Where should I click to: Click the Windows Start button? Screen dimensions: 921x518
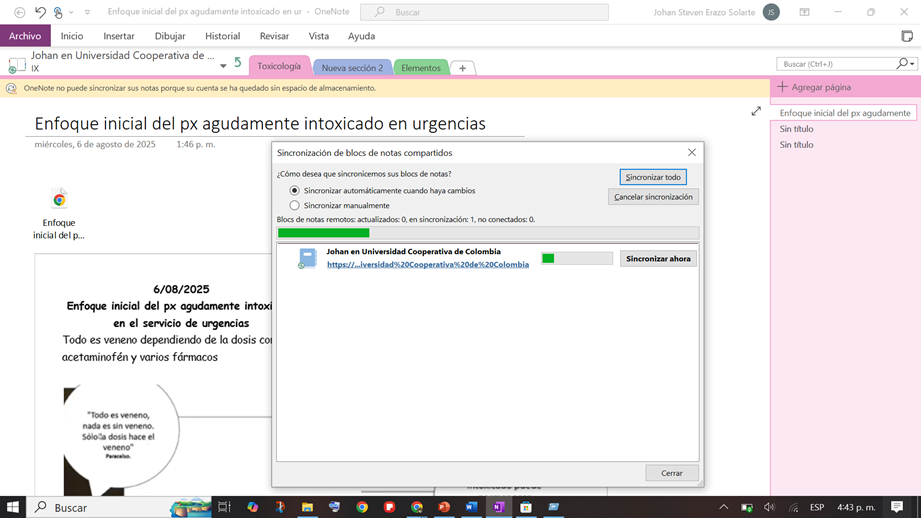[12, 507]
